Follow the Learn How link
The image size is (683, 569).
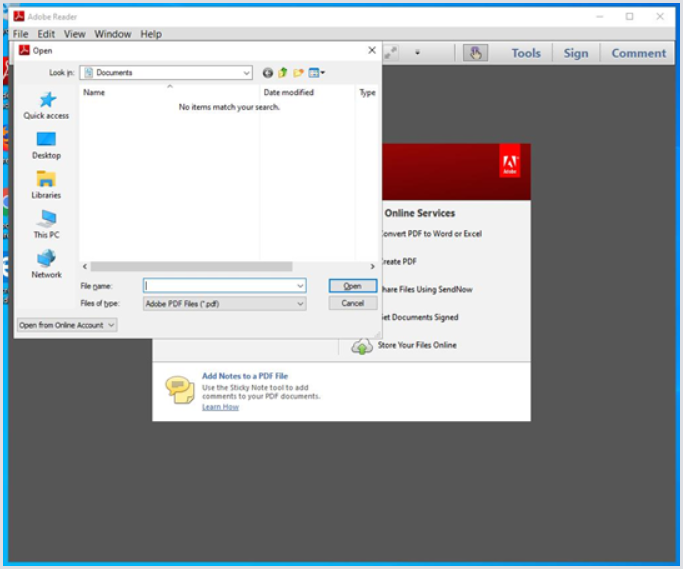click(x=220, y=407)
